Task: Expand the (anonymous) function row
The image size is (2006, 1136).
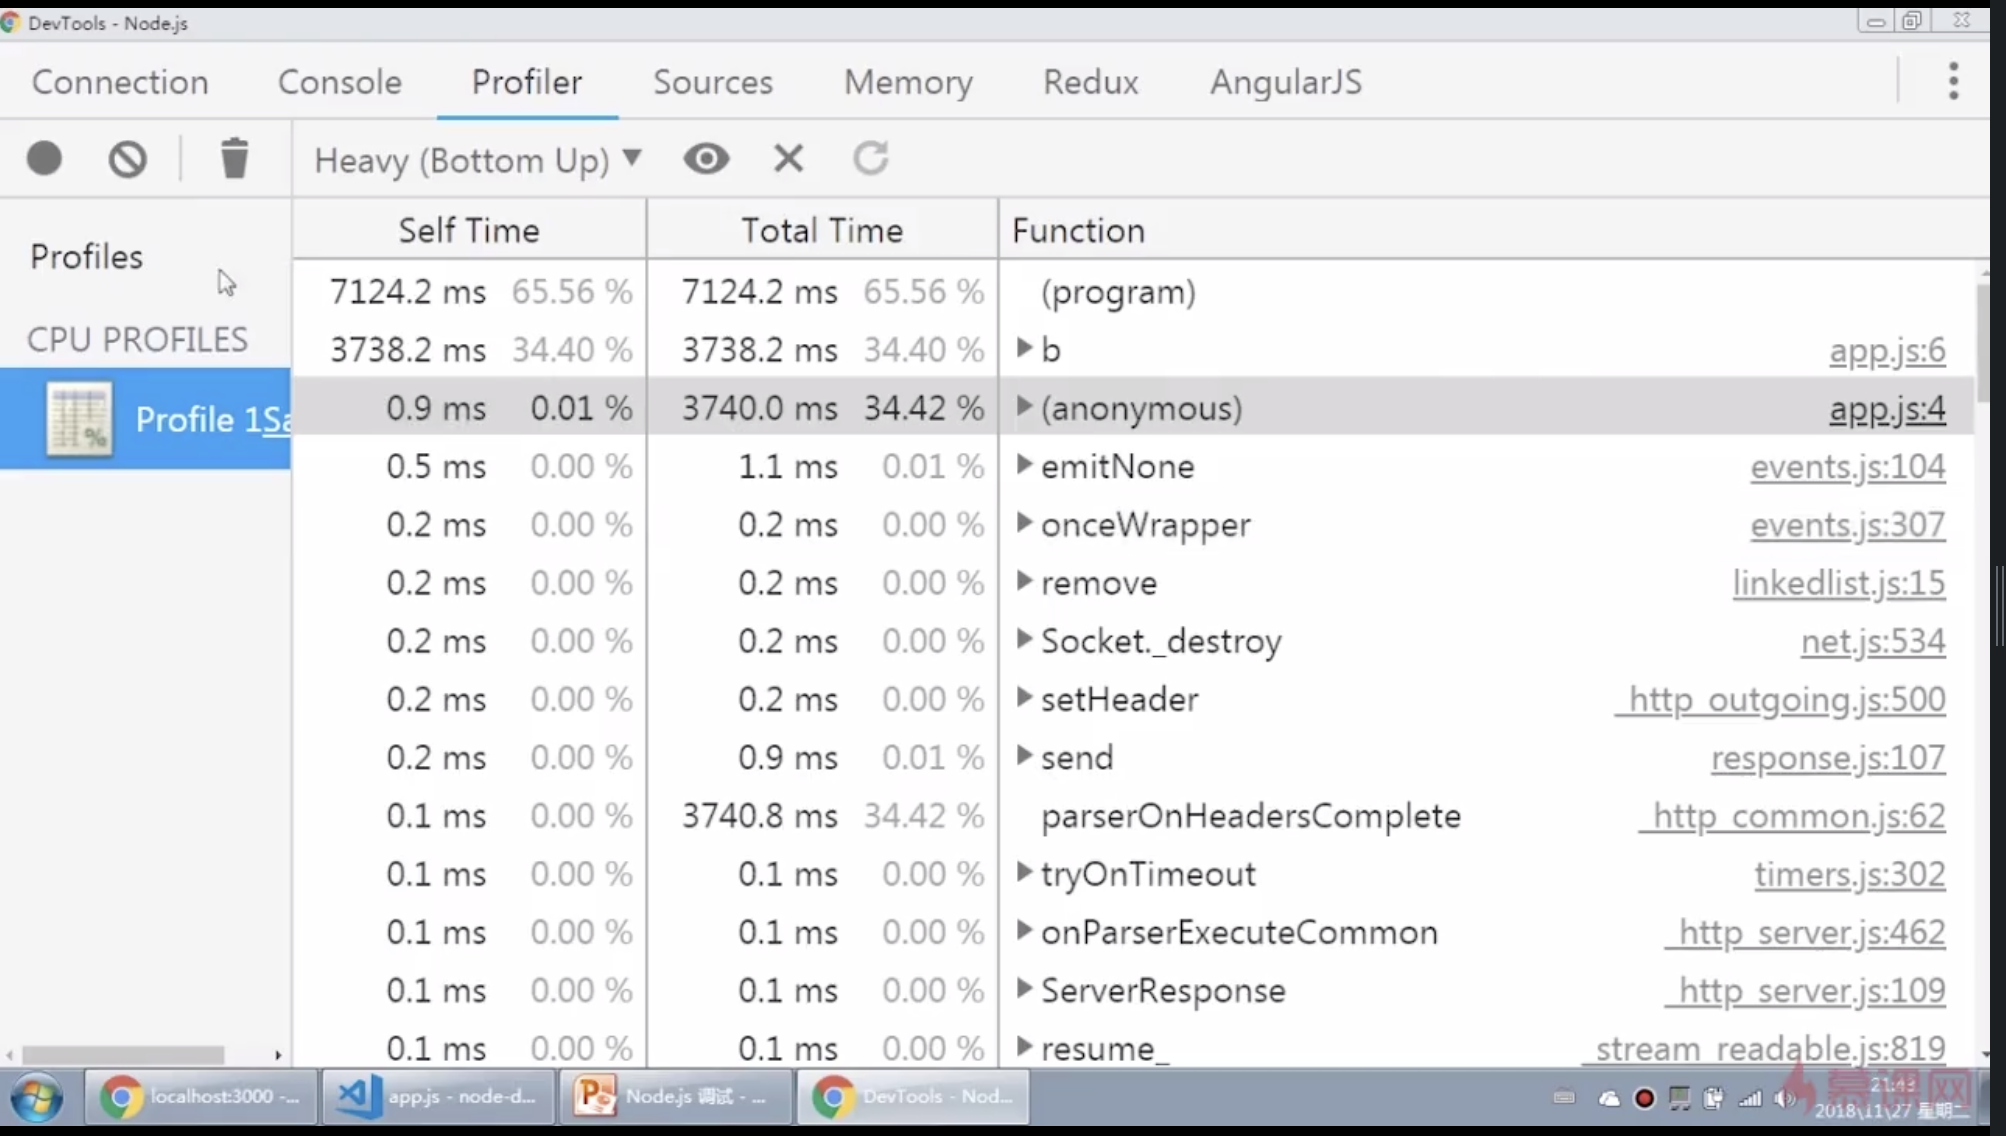Action: click(x=1024, y=406)
